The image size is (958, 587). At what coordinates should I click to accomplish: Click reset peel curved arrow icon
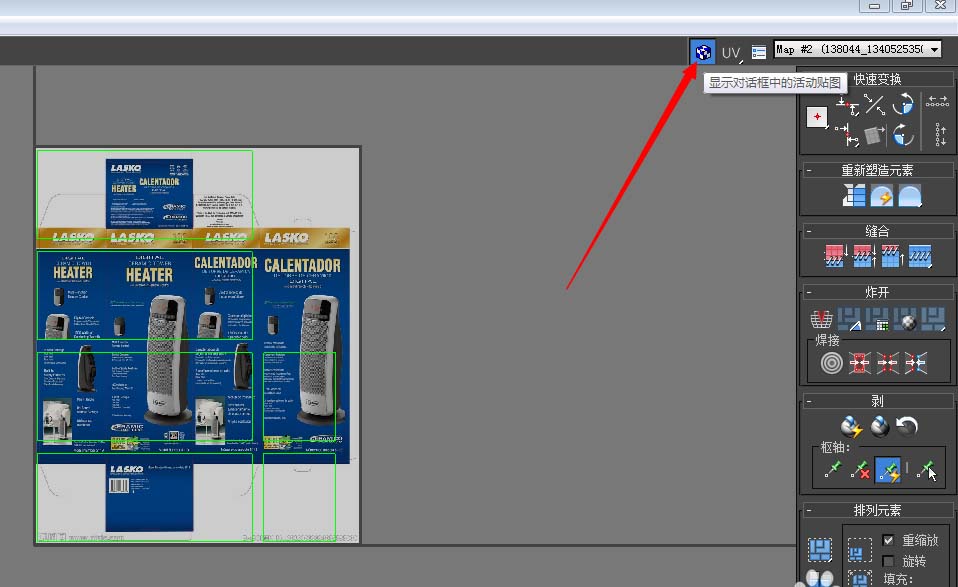click(x=907, y=425)
